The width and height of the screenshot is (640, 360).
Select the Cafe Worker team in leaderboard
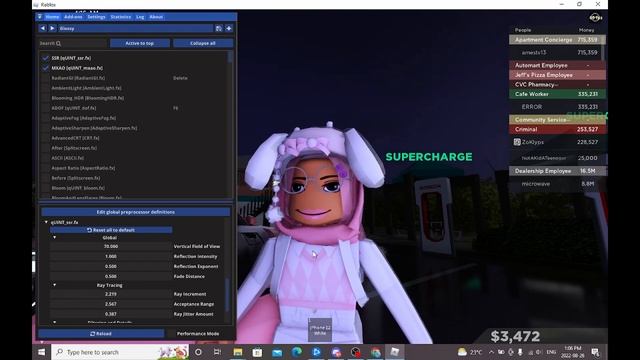click(x=557, y=94)
